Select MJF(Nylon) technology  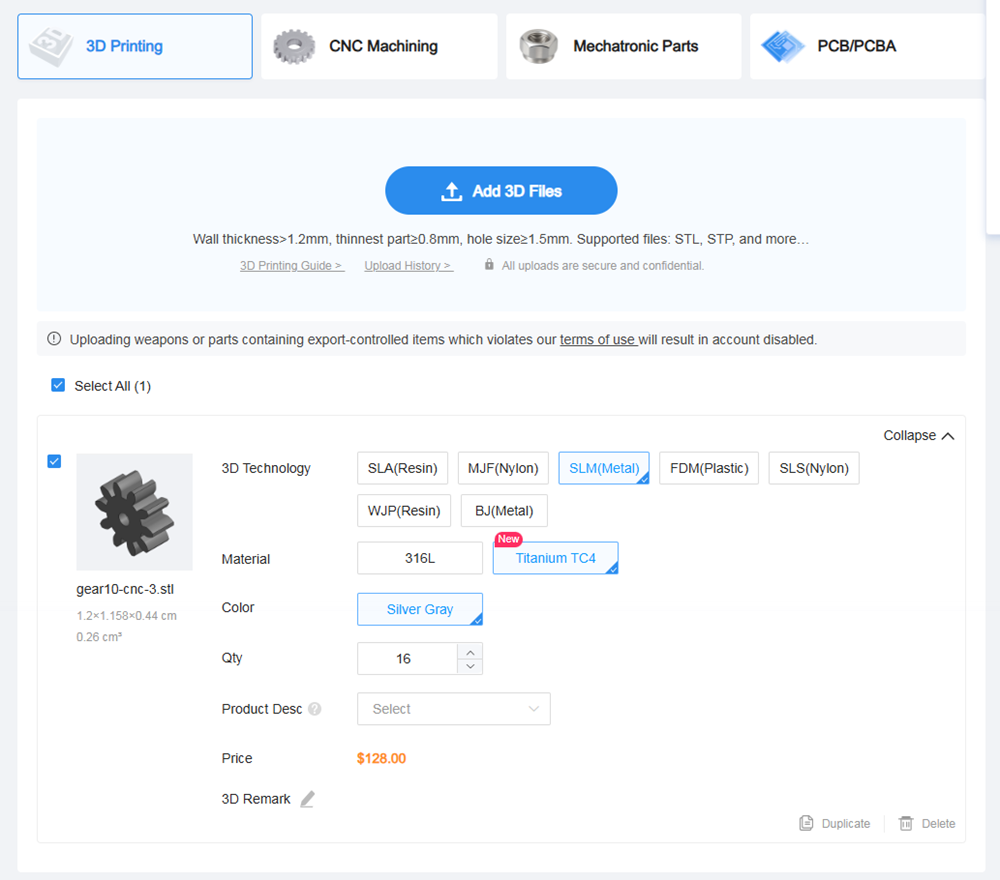[503, 468]
